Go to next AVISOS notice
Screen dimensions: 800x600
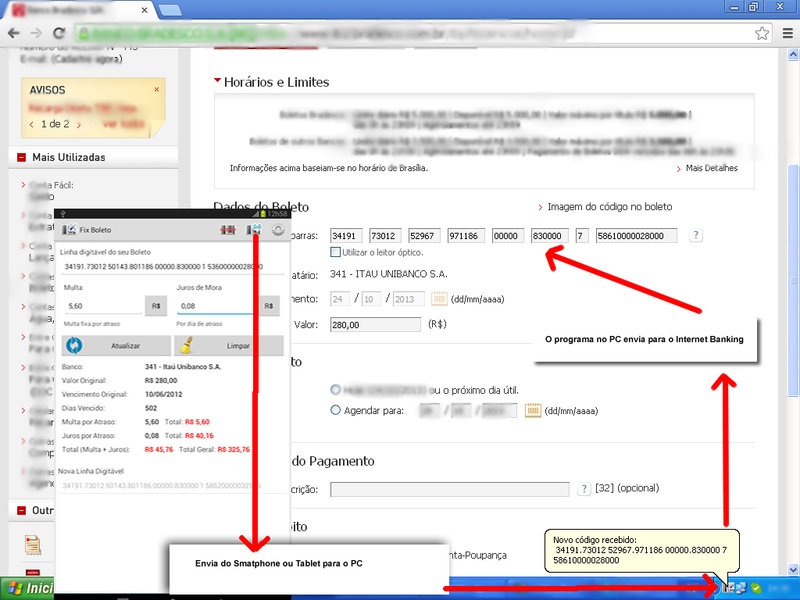point(79,124)
